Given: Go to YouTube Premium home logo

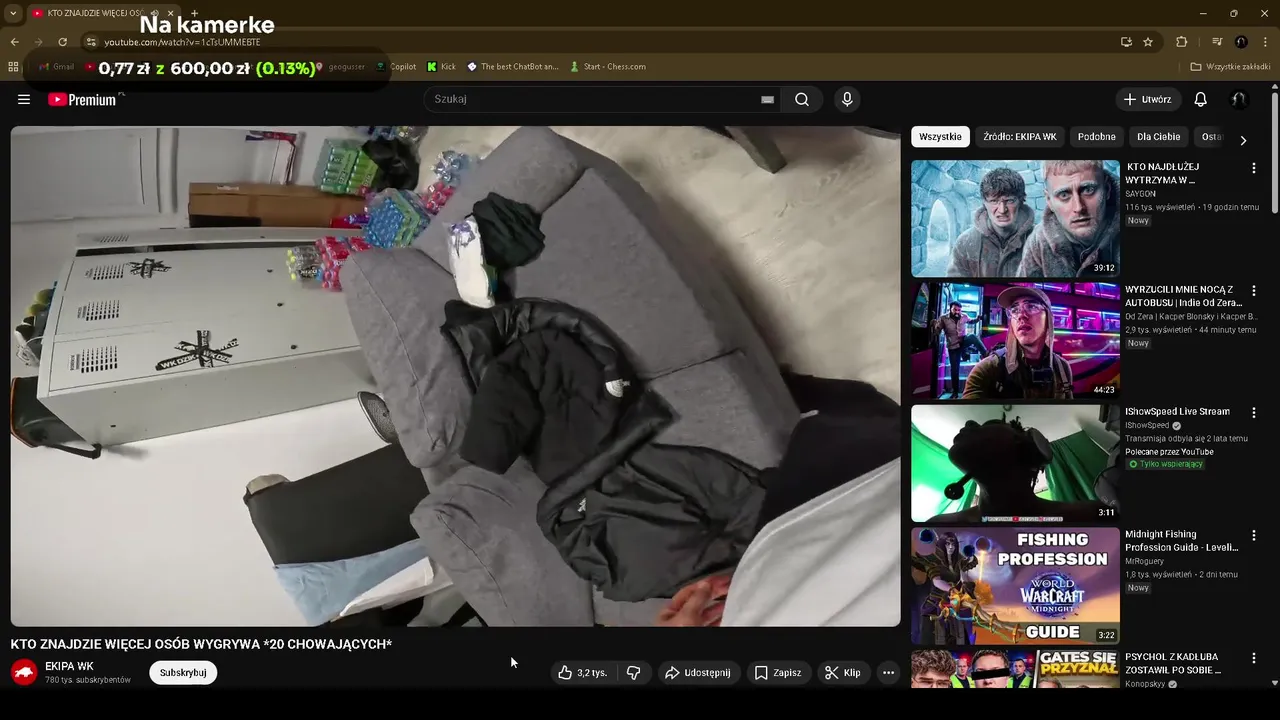Looking at the screenshot, I should (x=82, y=99).
